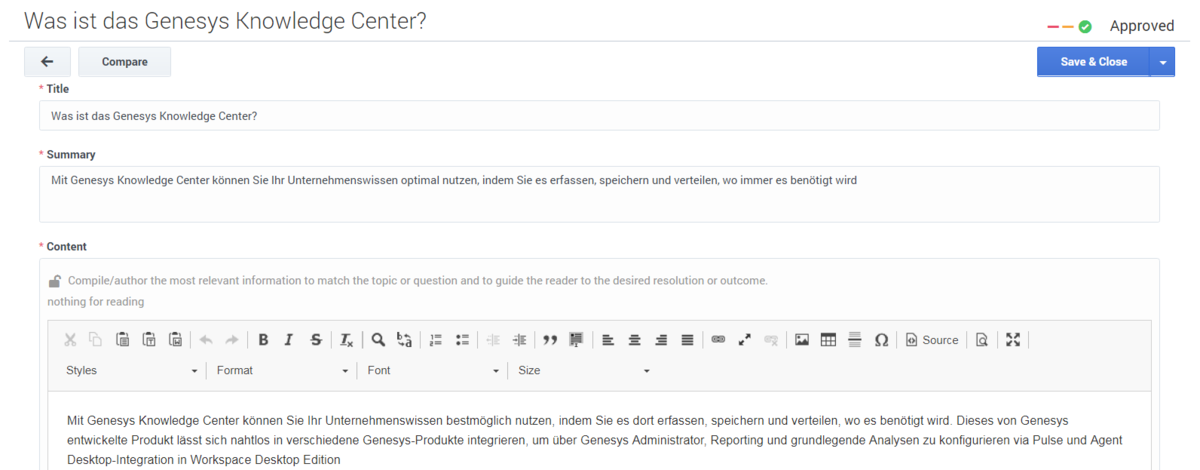The image size is (1200, 470).
Task: Open the Font dropdown
Action: tap(433, 371)
